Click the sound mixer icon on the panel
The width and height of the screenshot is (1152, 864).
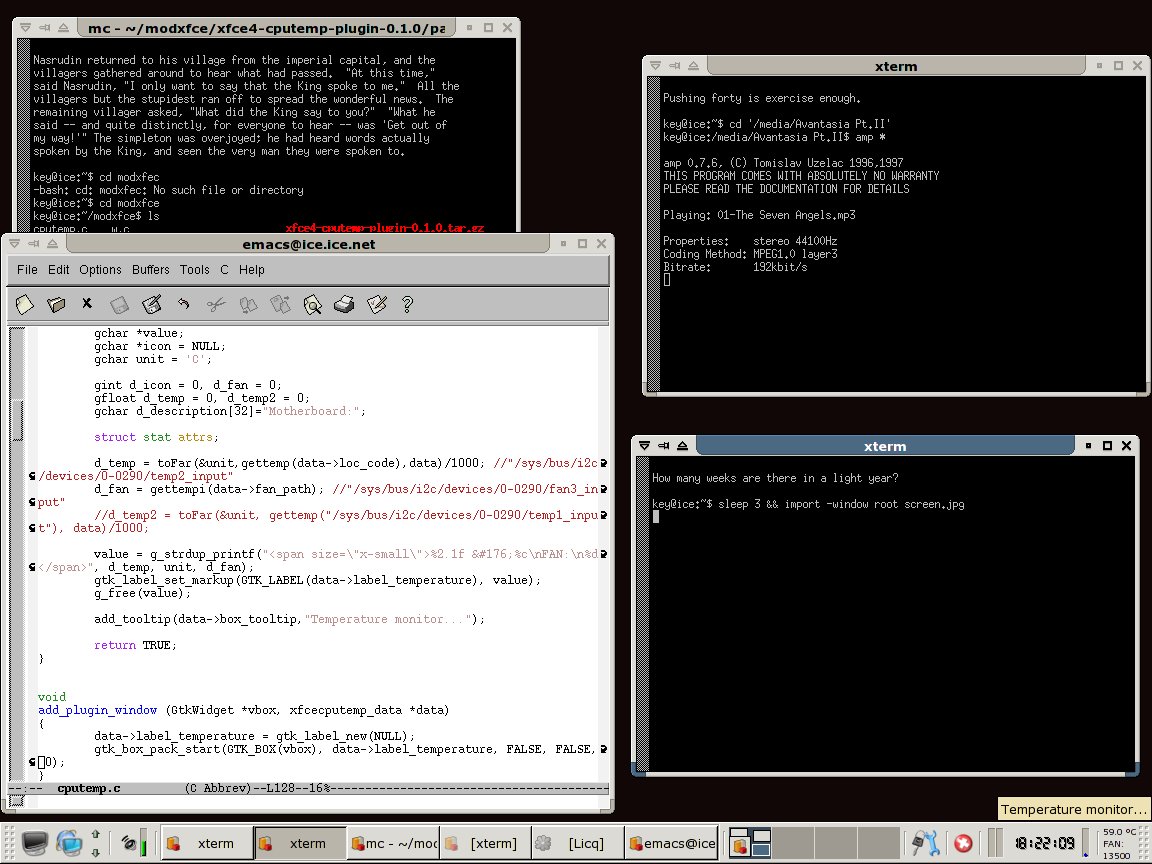point(128,843)
